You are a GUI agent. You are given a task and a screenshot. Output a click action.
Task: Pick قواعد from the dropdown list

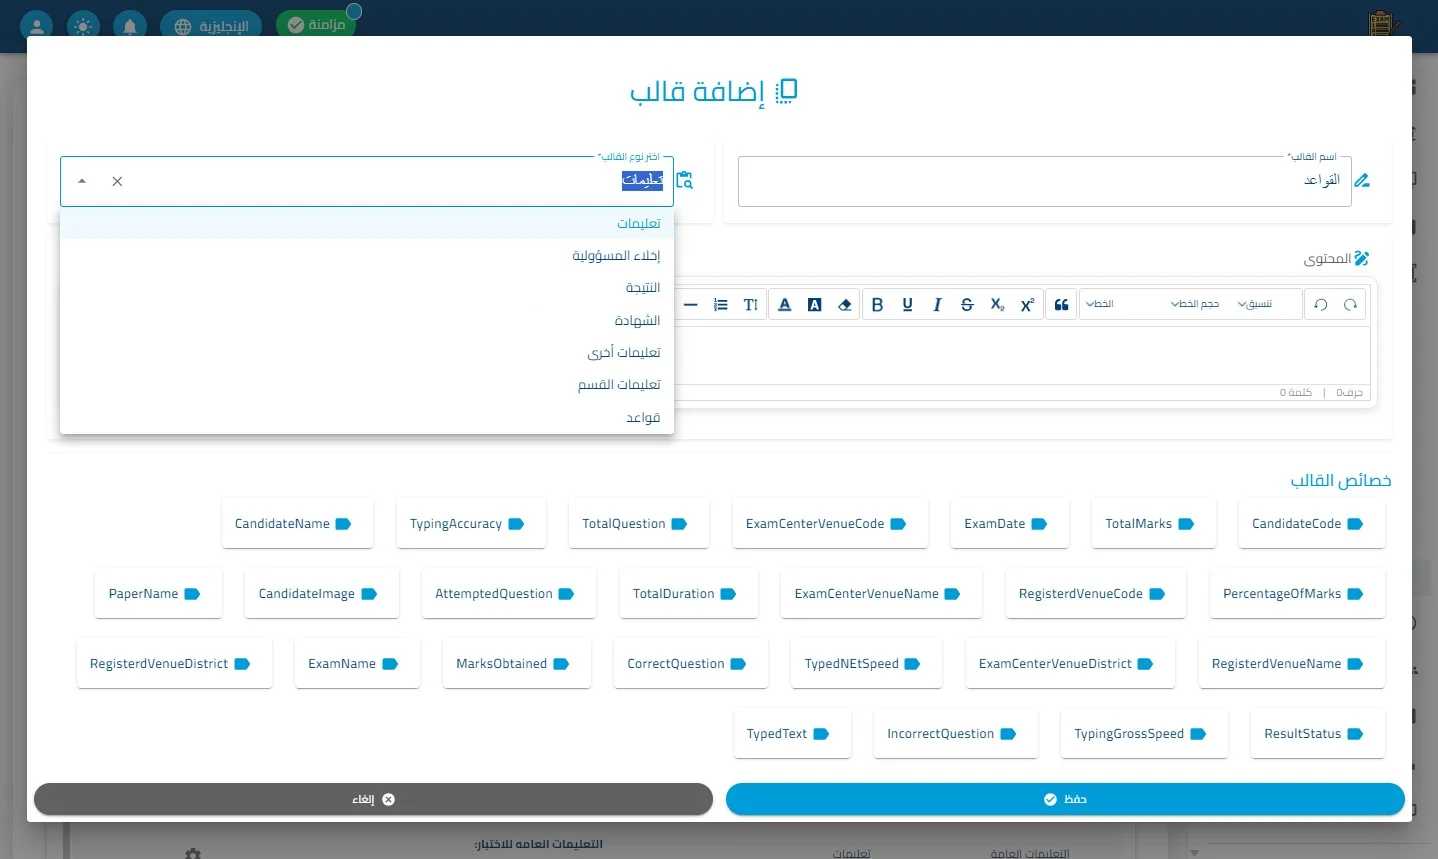(367, 417)
